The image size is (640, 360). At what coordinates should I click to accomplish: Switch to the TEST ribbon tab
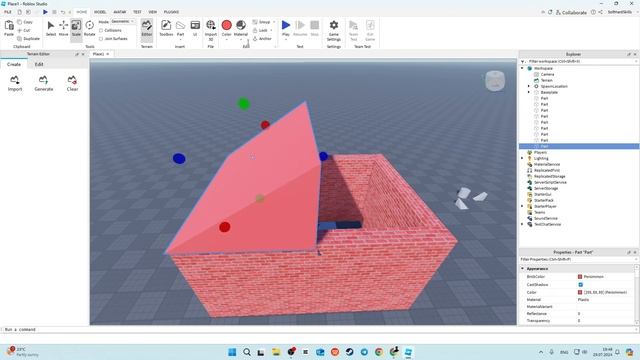pyautogui.click(x=137, y=12)
